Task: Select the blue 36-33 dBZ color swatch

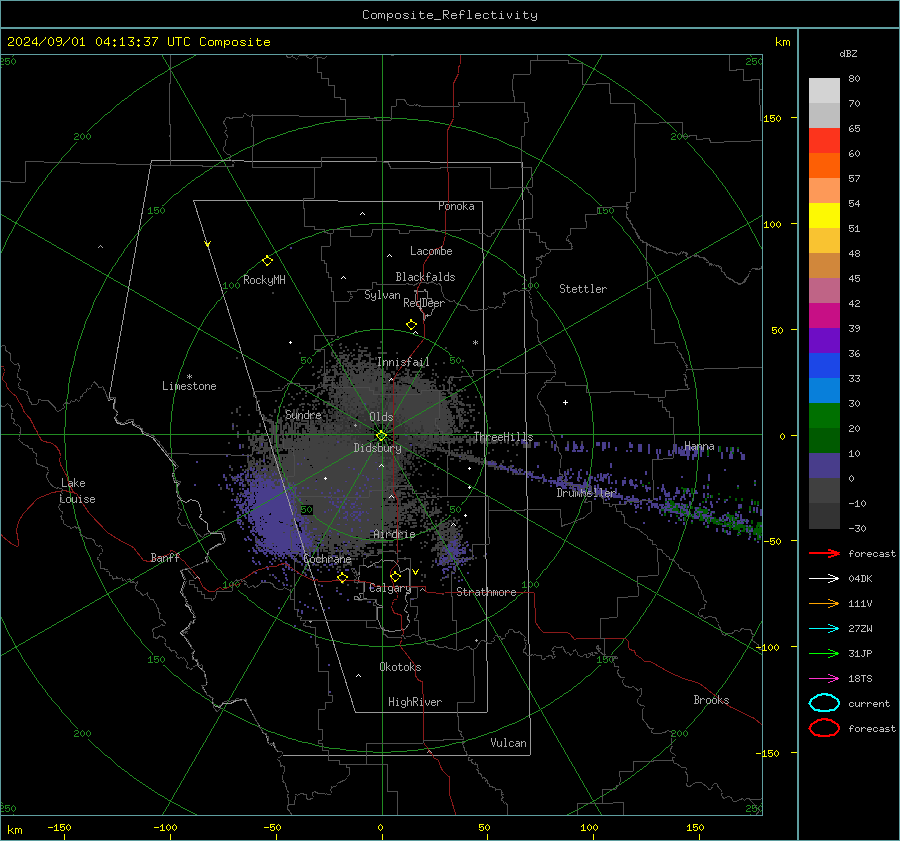Action: point(824,365)
